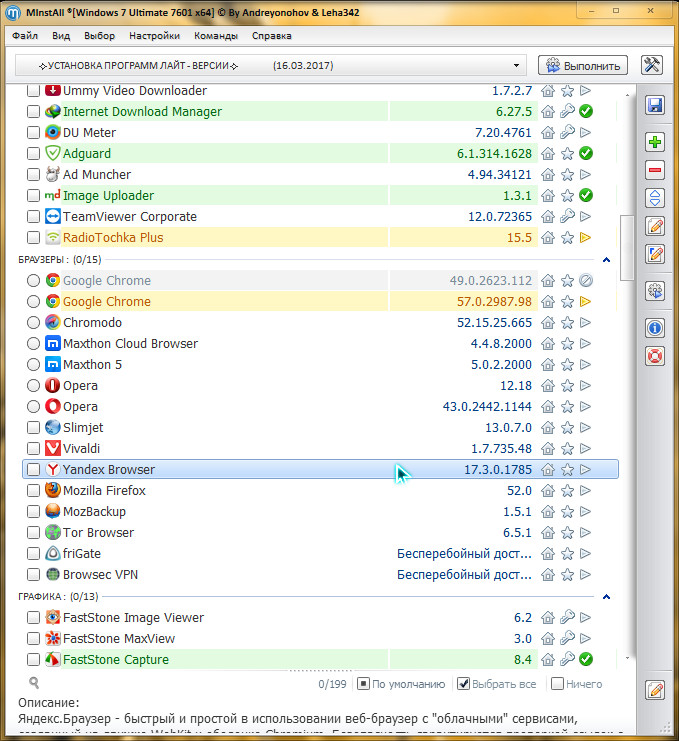Viewport: 679px width, 741px height.
Task: Select the MozBackup row
Action: (x=320, y=511)
